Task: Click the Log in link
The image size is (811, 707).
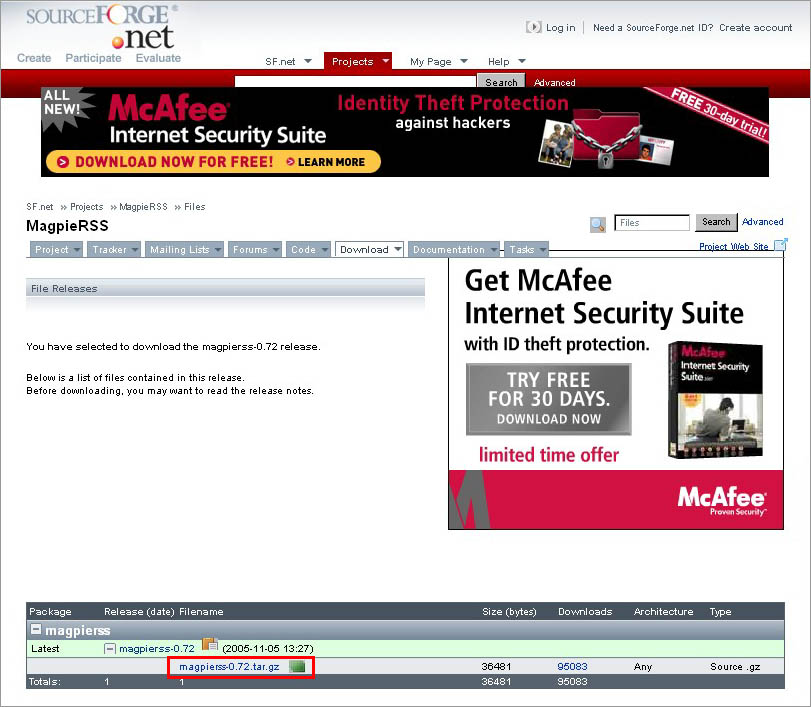Action: pos(561,27)
